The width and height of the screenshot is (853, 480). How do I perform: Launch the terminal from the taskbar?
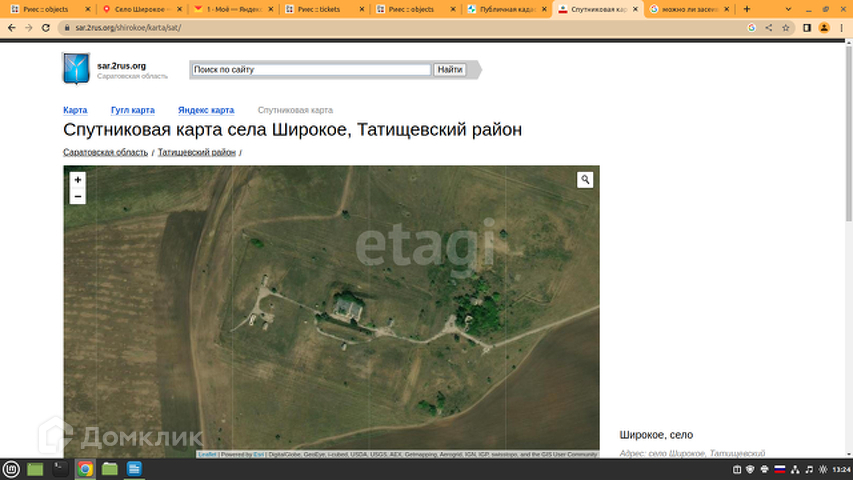pos(60,468)
